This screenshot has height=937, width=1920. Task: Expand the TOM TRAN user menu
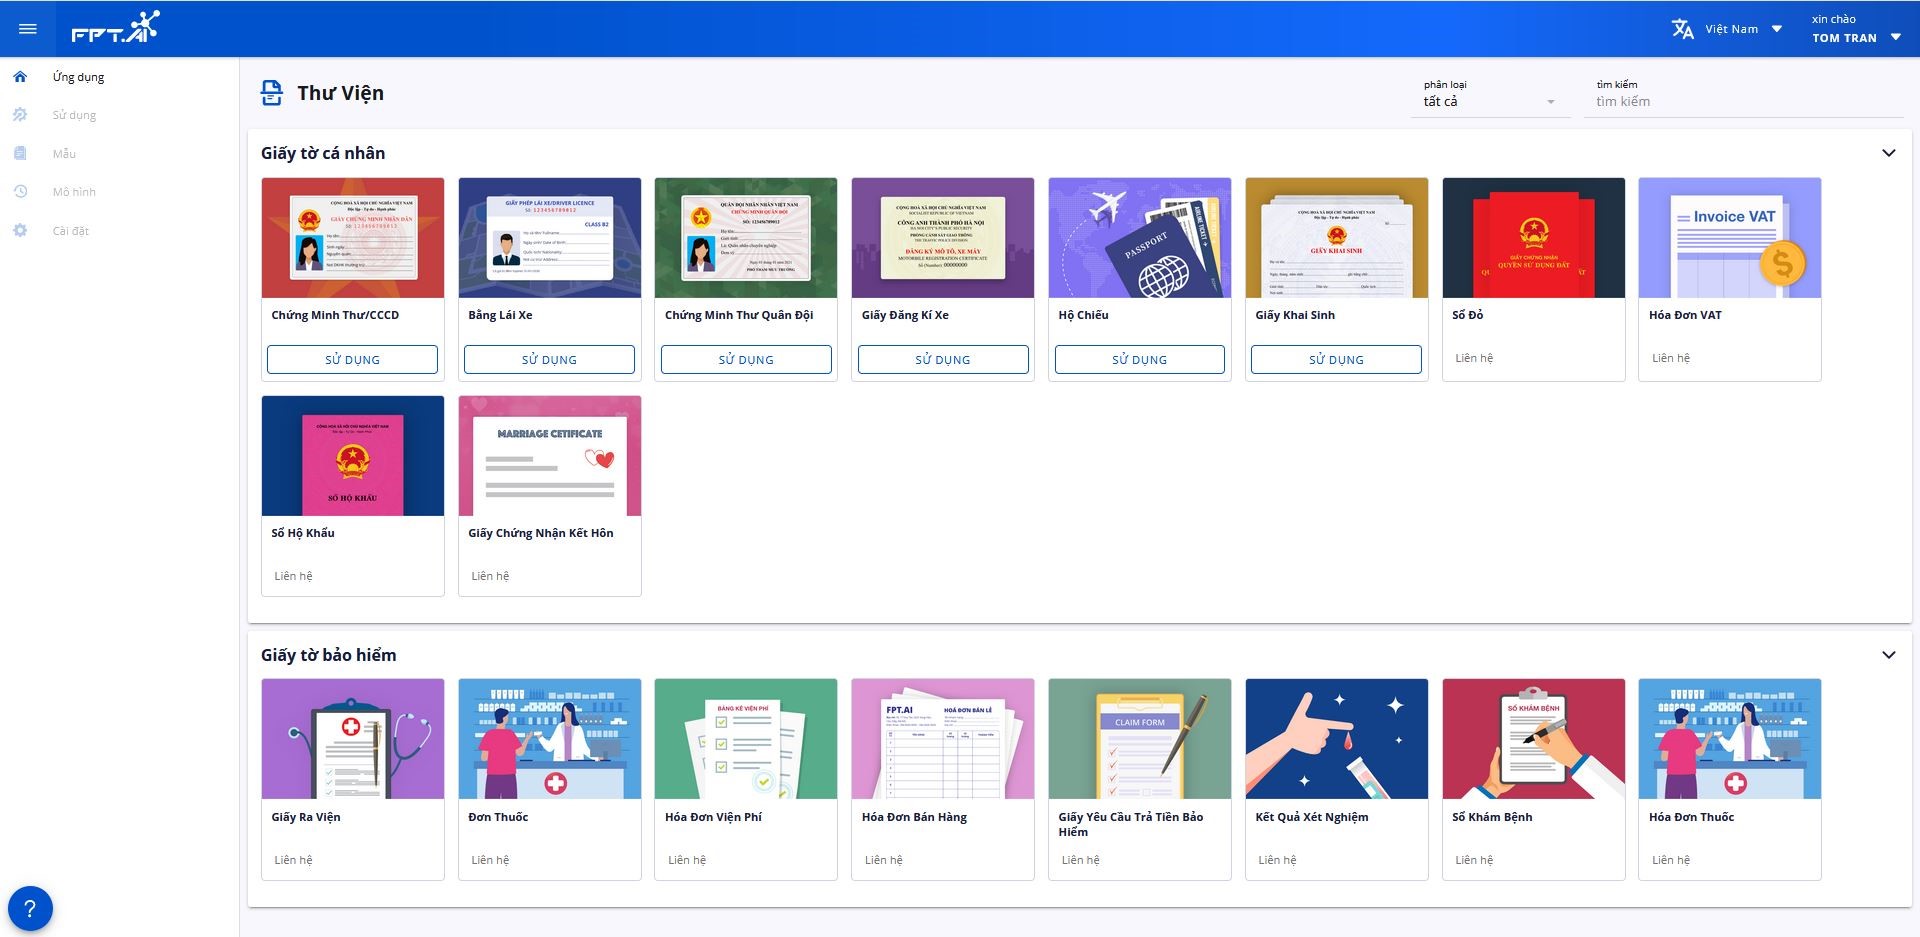tap(1856, 37)
